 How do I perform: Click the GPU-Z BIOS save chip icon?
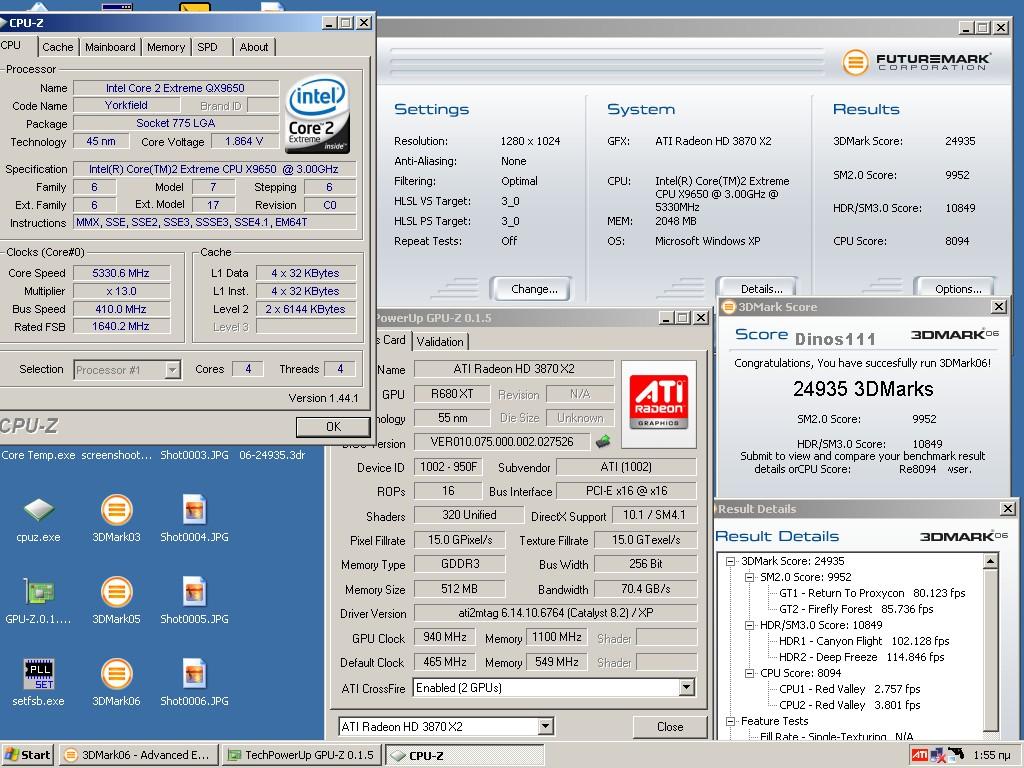[x=603, y=441]
